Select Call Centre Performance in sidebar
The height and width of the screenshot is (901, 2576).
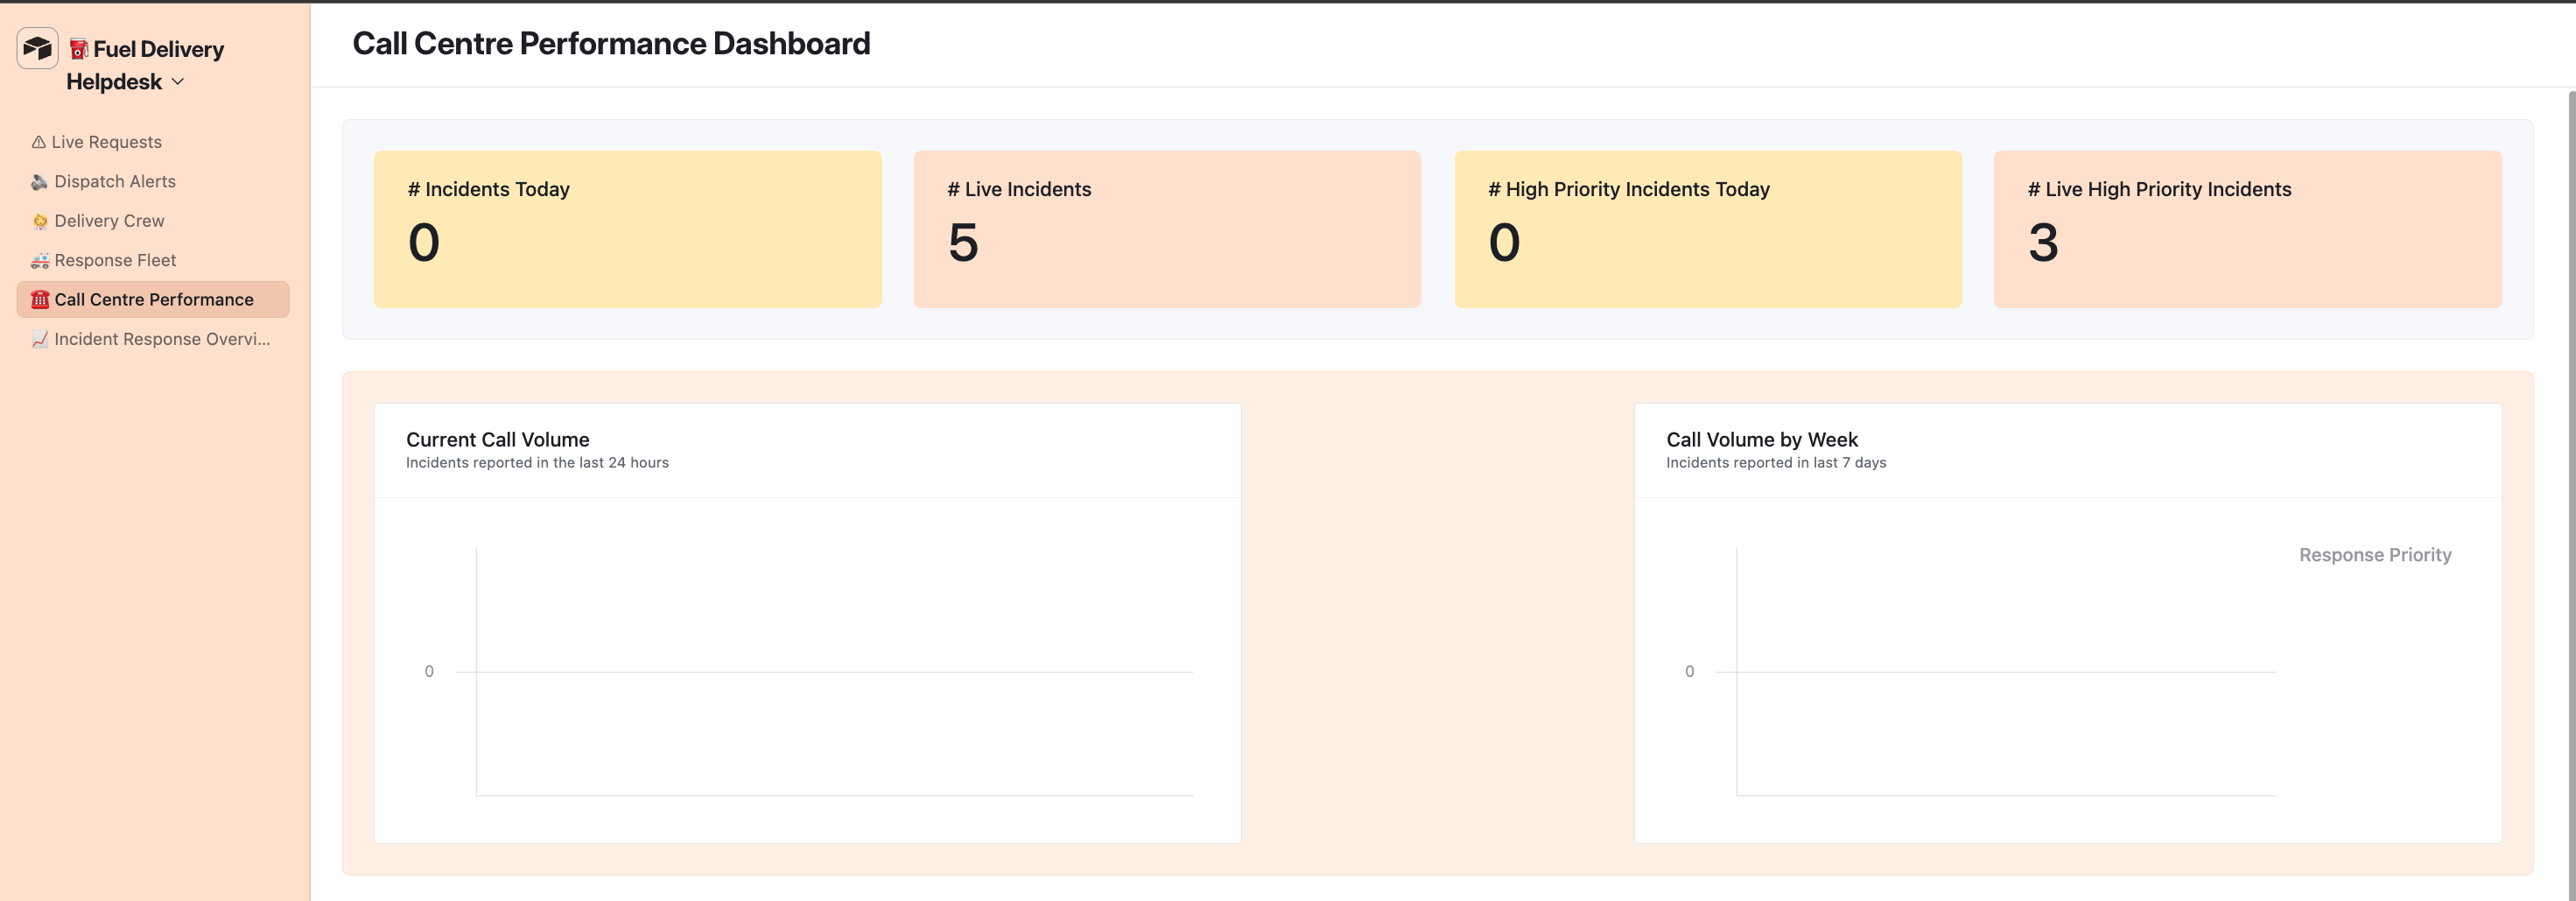[x=153, y=300]
